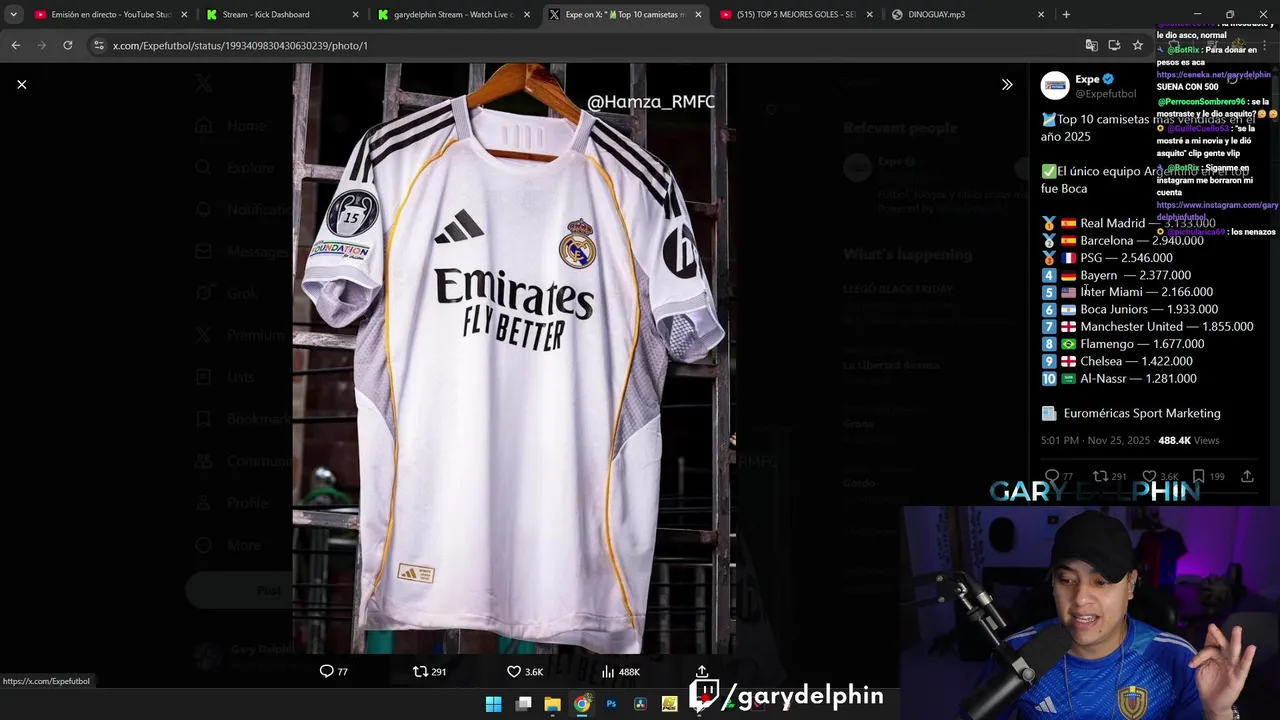Click the Inter Miami — 2.166.000 line
The width and height of the screenshot is (1280, 720).
click(1127, 292)
